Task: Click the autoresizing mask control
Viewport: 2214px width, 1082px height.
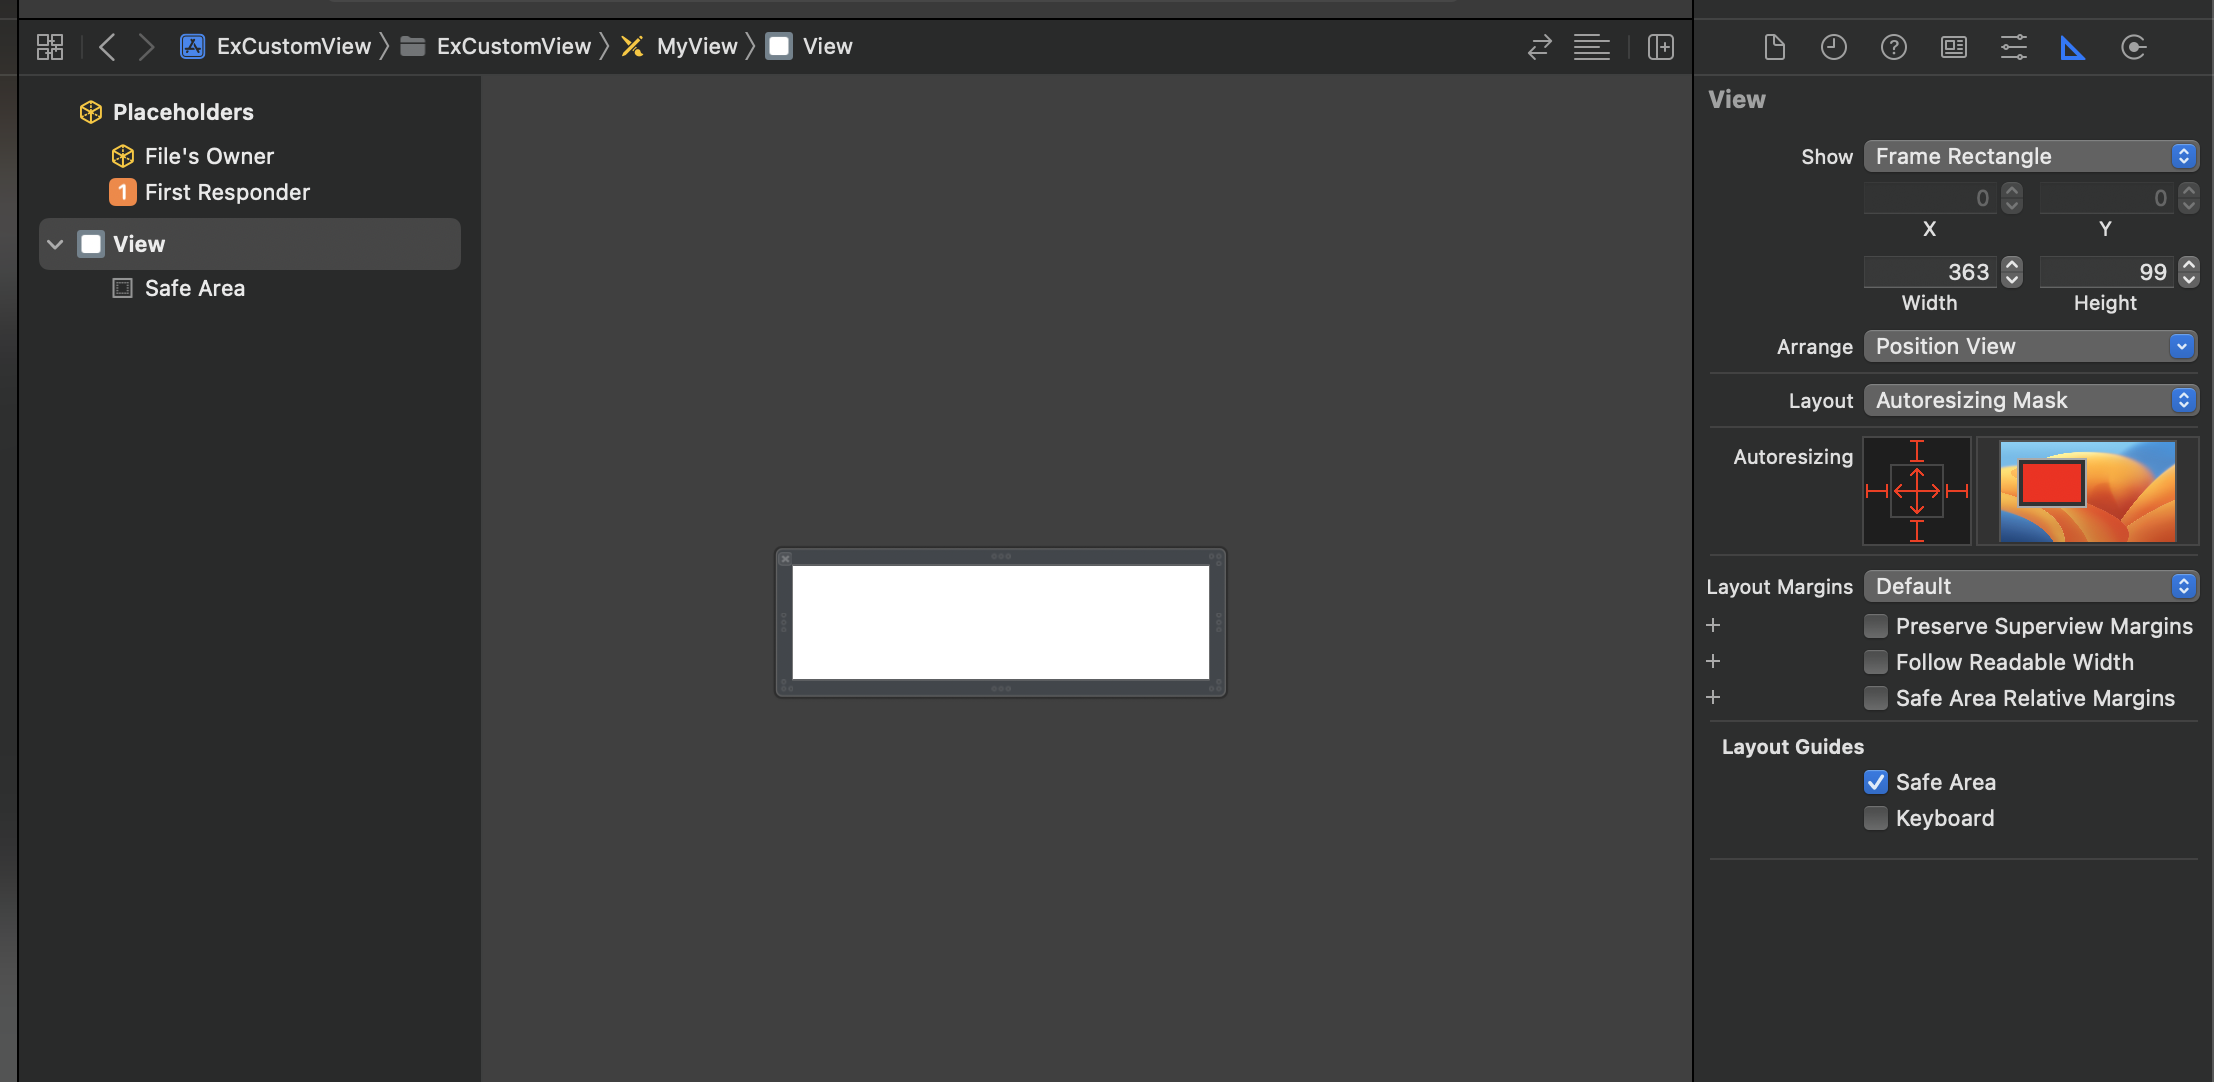Action: point(1916,491)
